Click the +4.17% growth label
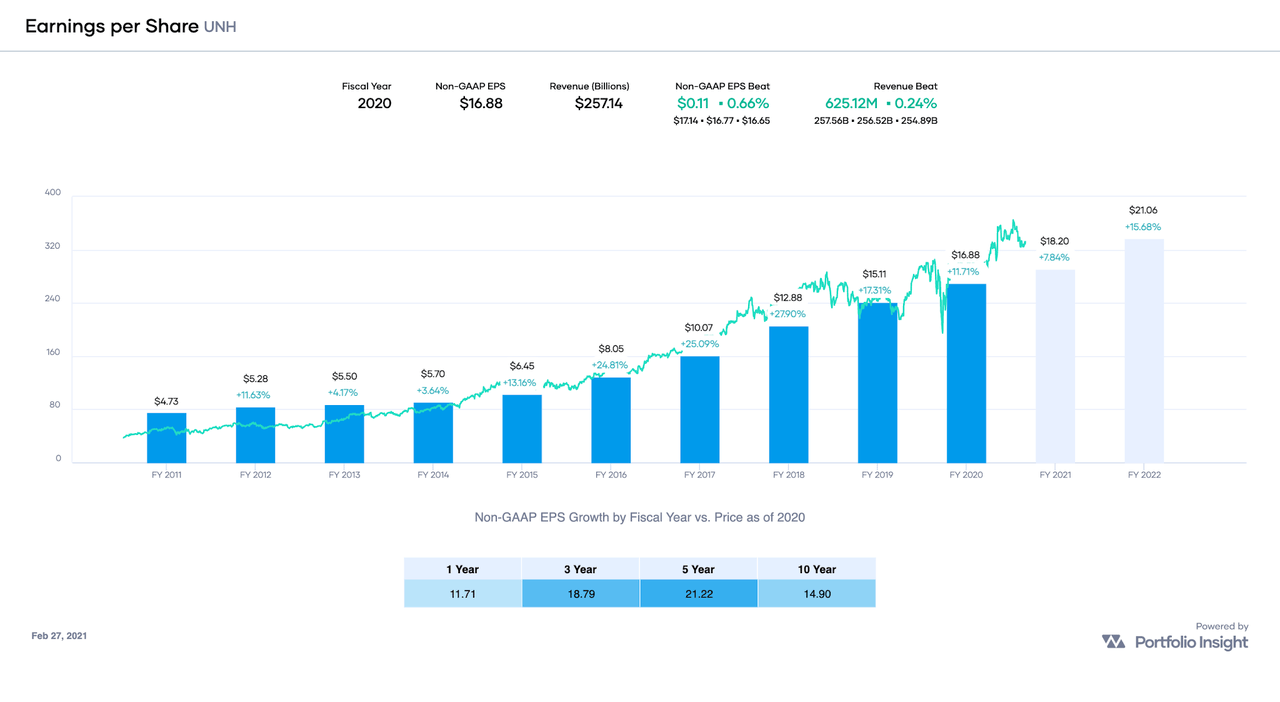 tap(345, 393)
